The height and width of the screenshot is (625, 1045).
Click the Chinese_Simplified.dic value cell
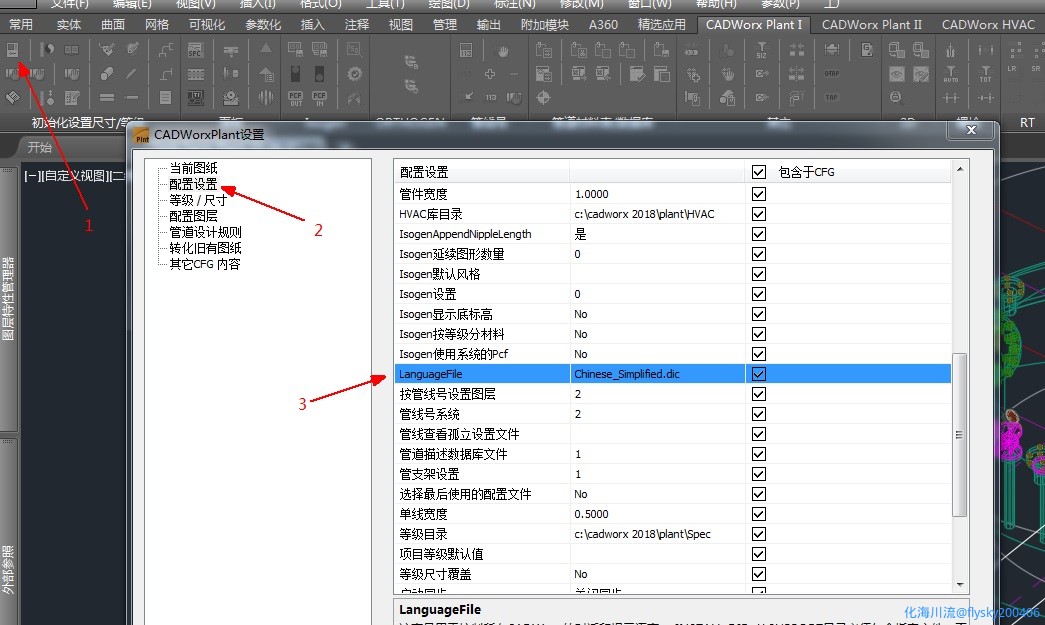[x=657, y=374]
